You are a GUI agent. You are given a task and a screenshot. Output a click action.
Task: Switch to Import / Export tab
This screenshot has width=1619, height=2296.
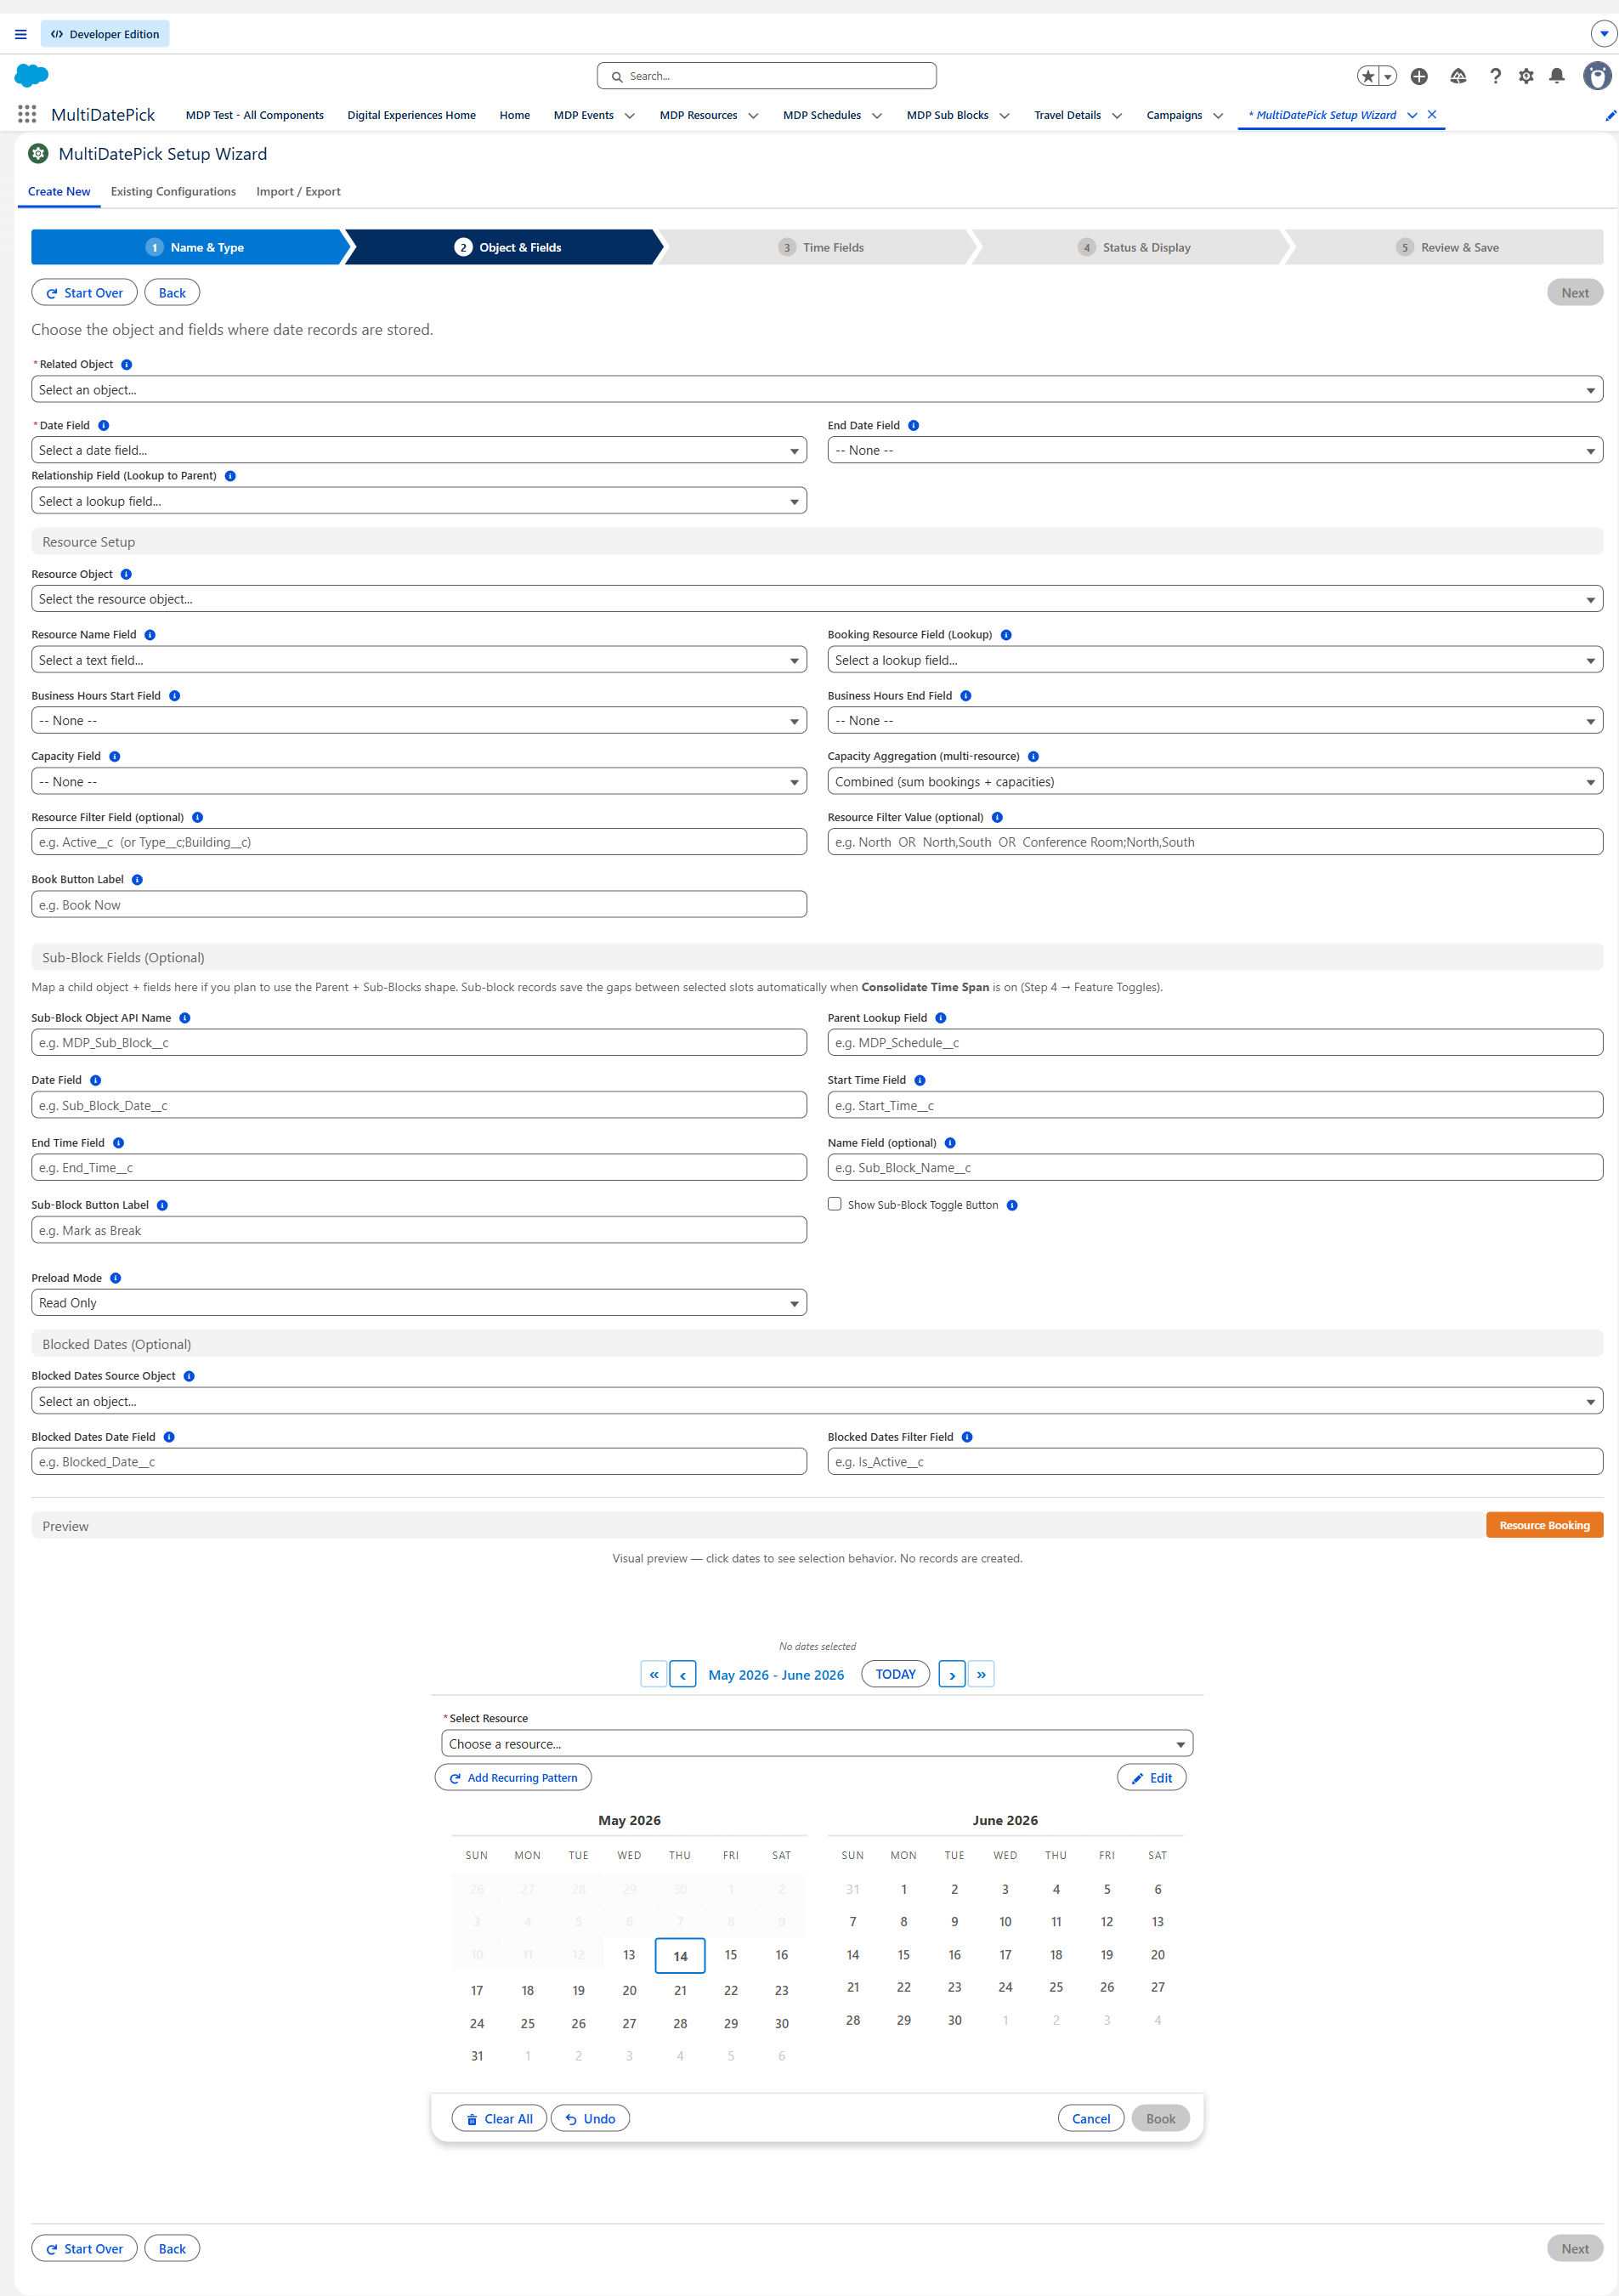click(x=298, y=191)
